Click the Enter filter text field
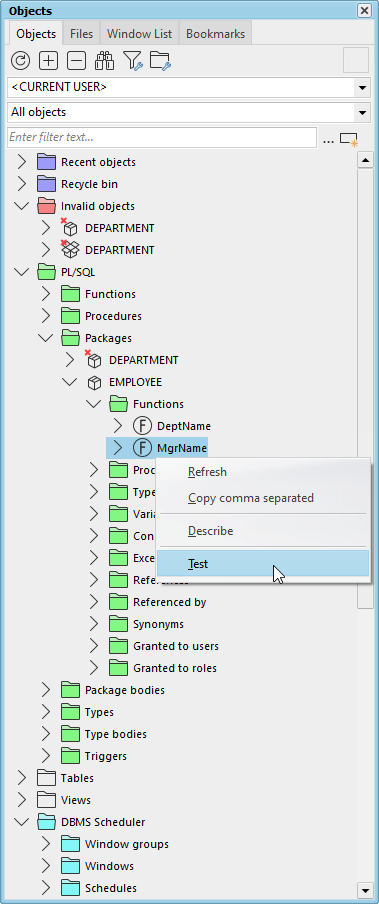This screenshot has width=379, height=904. (x=162, y=138)
